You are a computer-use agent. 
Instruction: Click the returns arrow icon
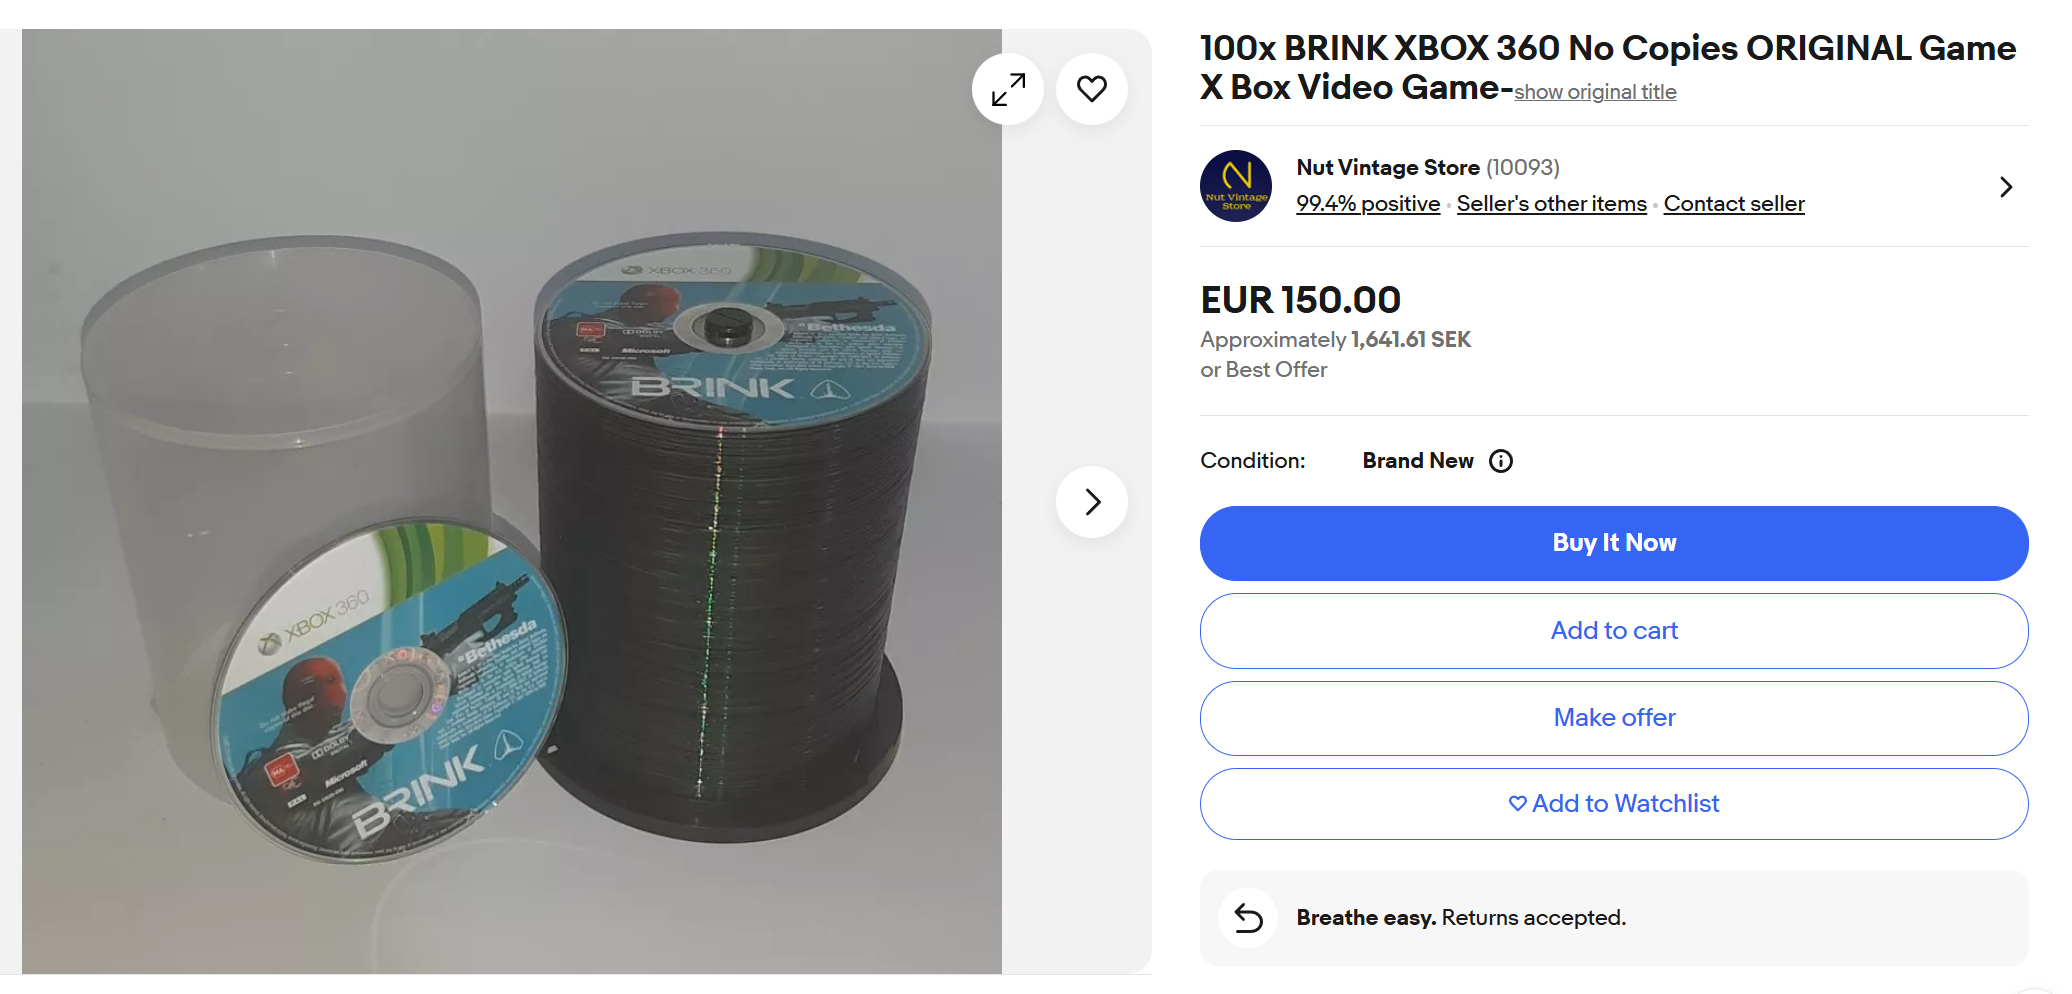pos(1248,918)
